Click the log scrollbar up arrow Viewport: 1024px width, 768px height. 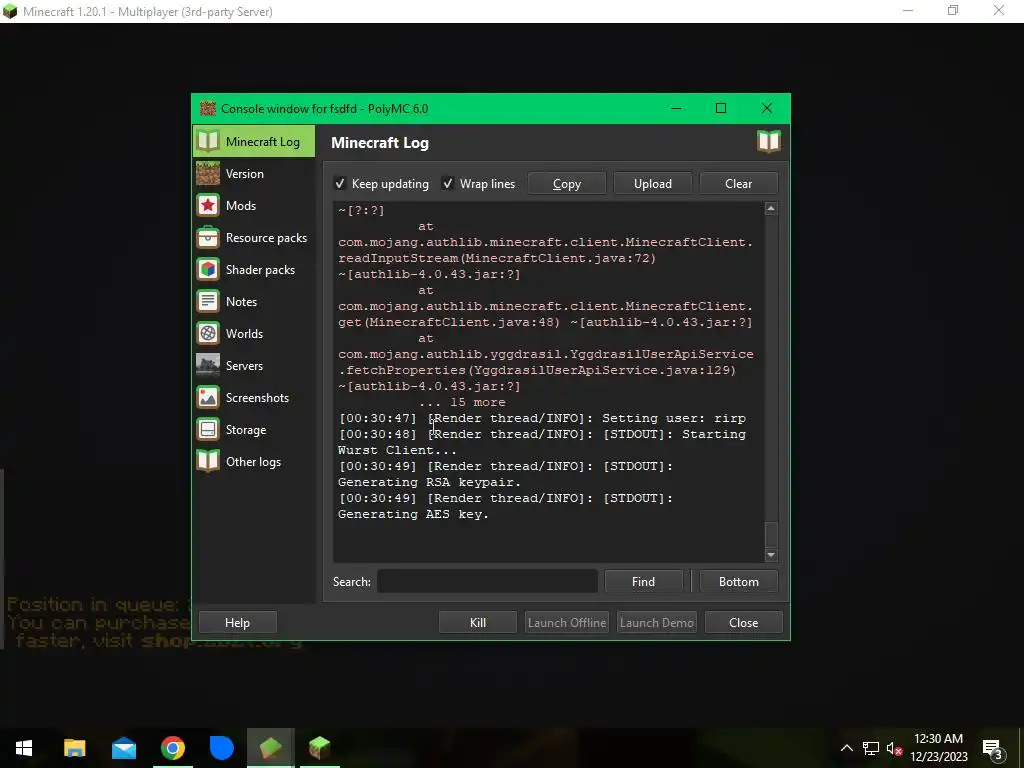point(771,209)
